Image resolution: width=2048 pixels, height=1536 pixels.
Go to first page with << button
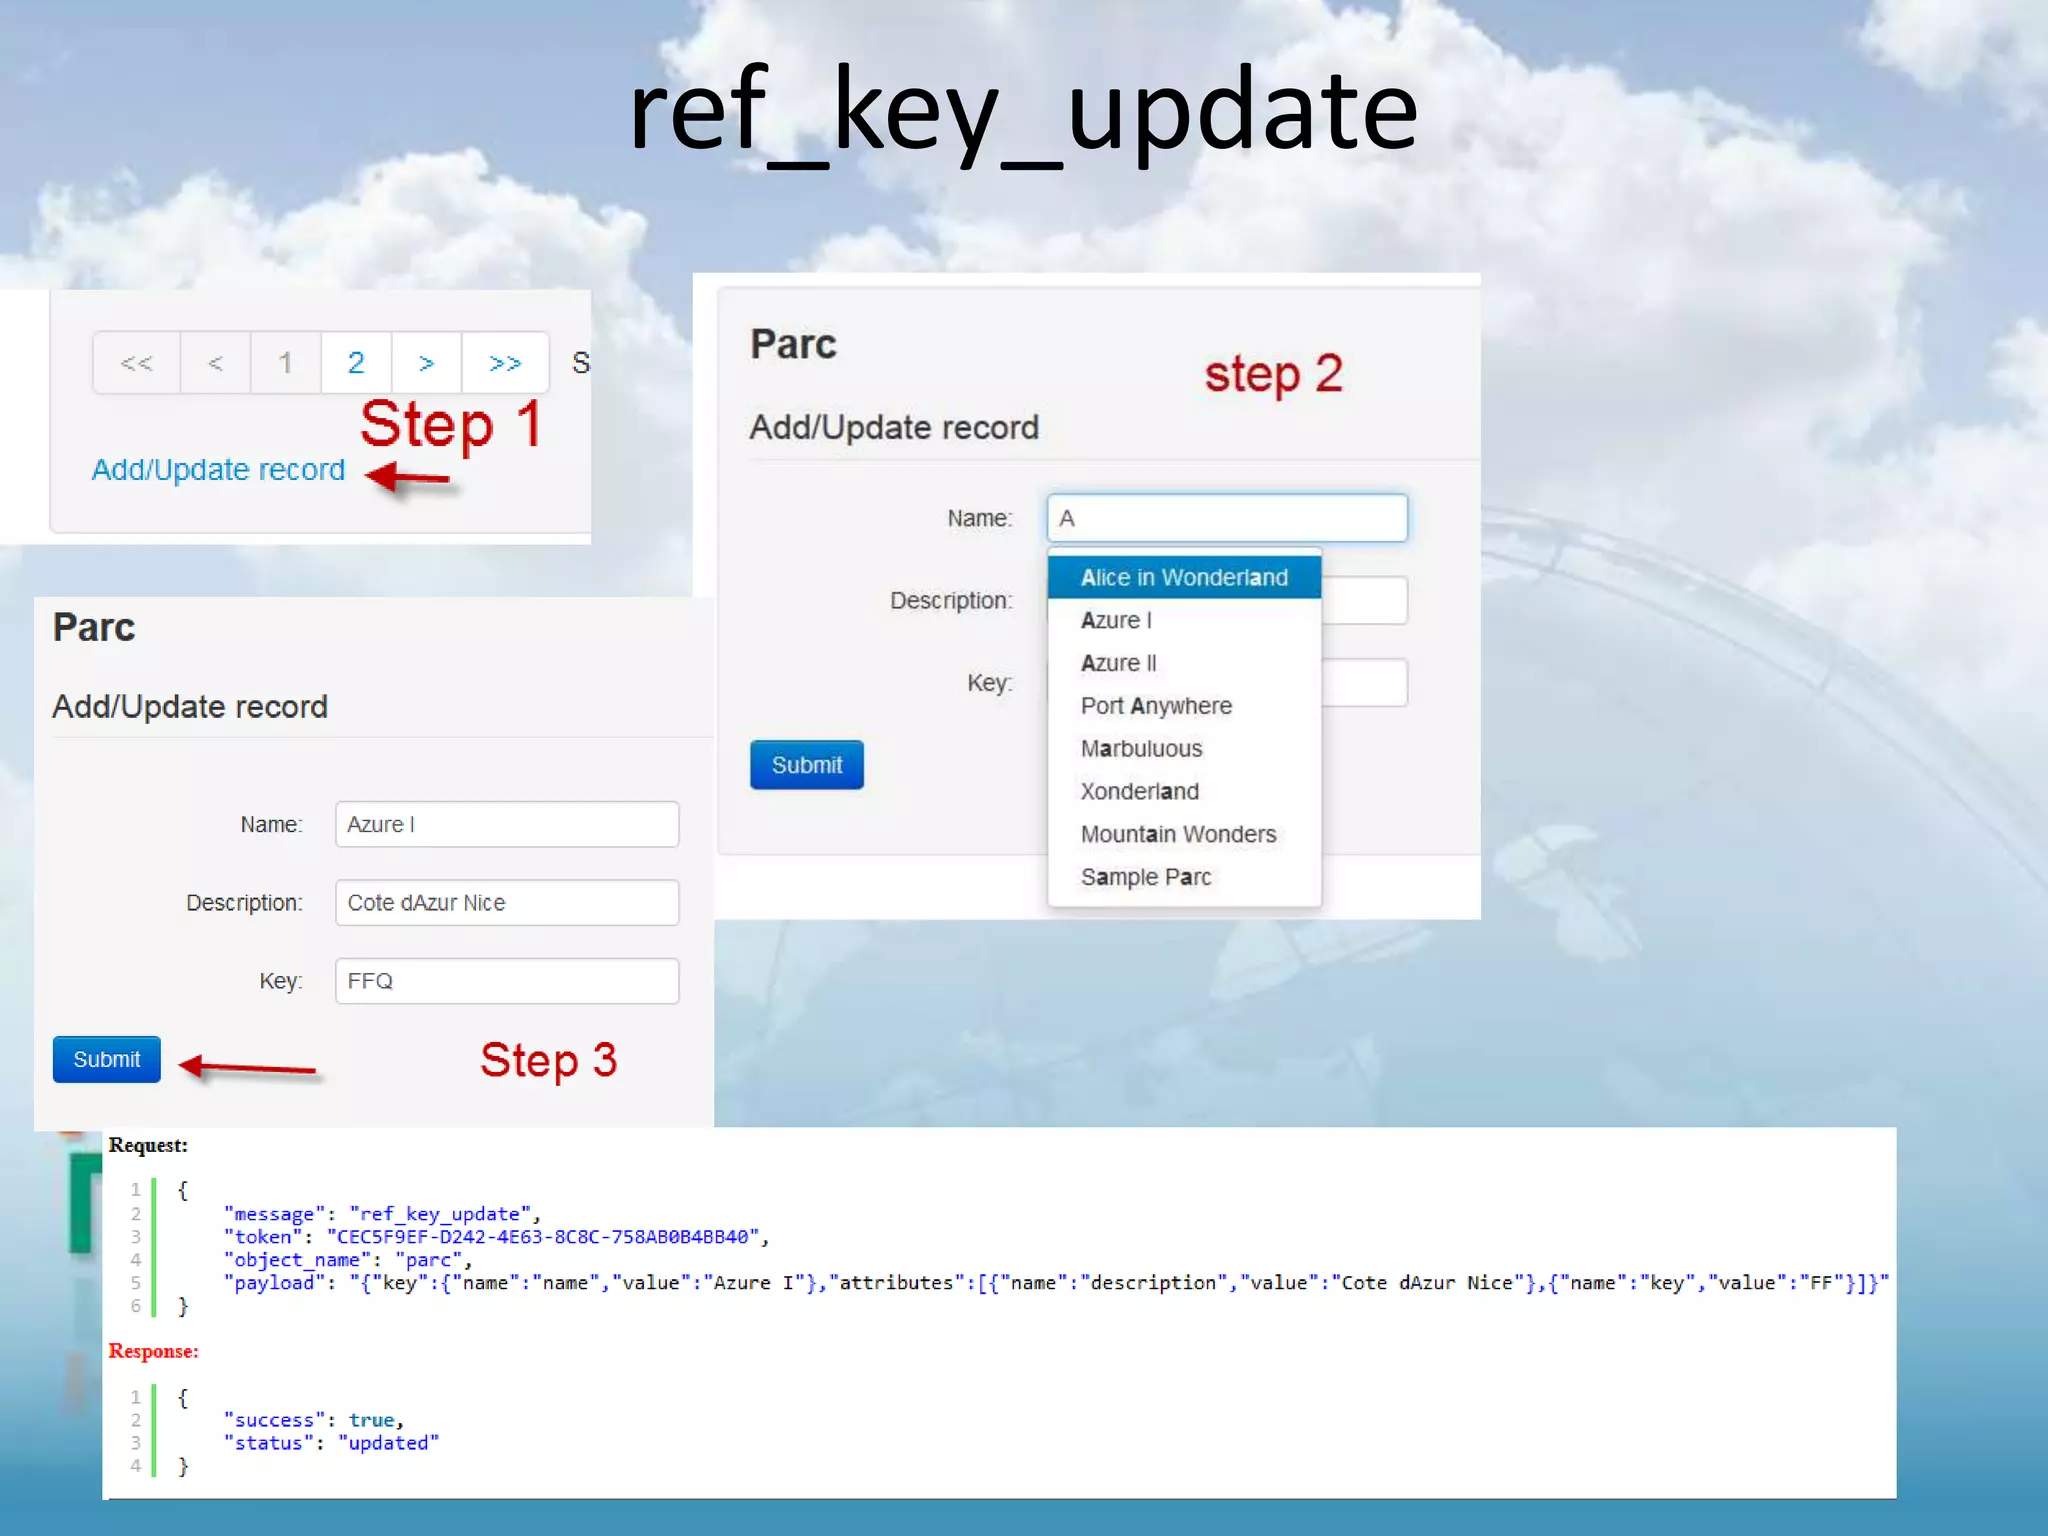coord(137,363)
